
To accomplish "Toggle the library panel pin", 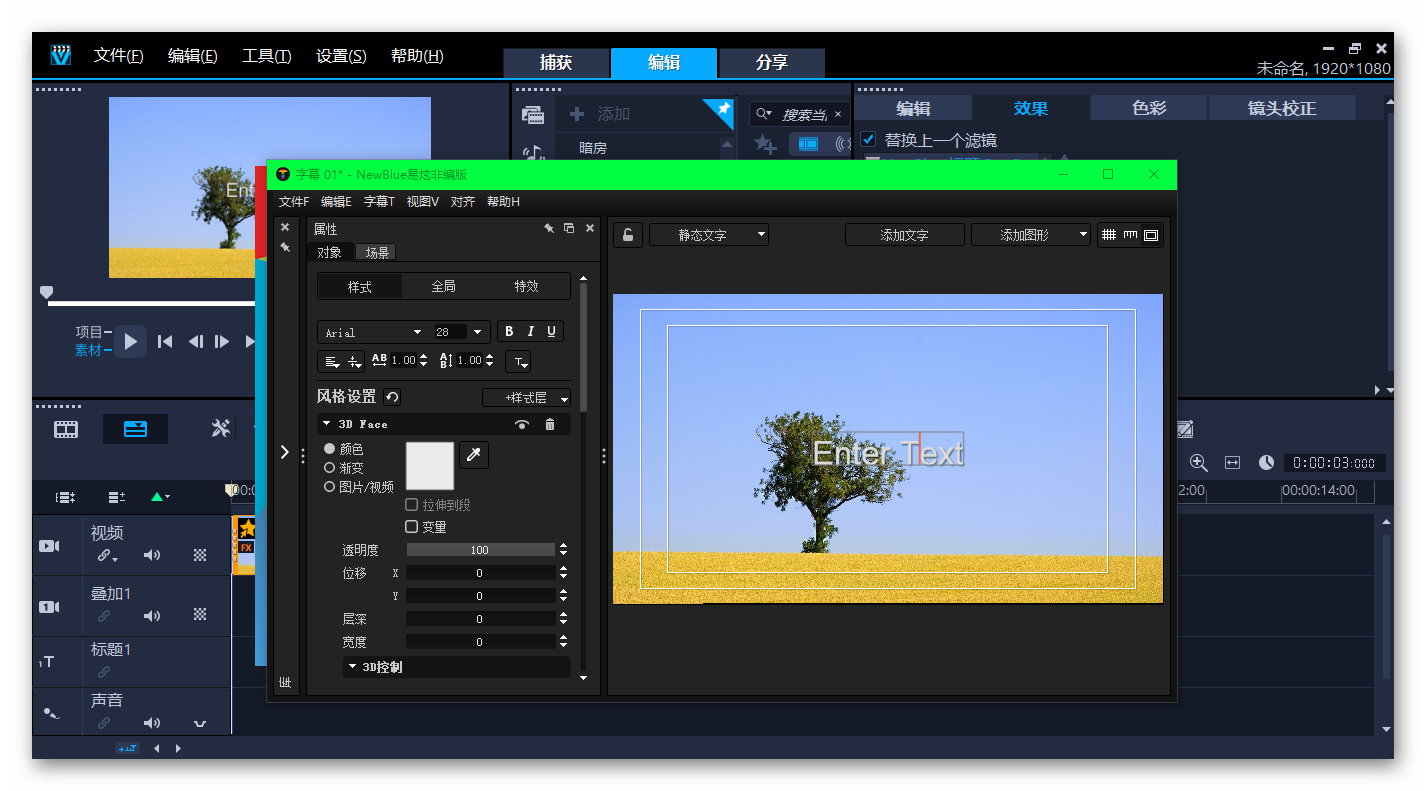I will 723,108.
